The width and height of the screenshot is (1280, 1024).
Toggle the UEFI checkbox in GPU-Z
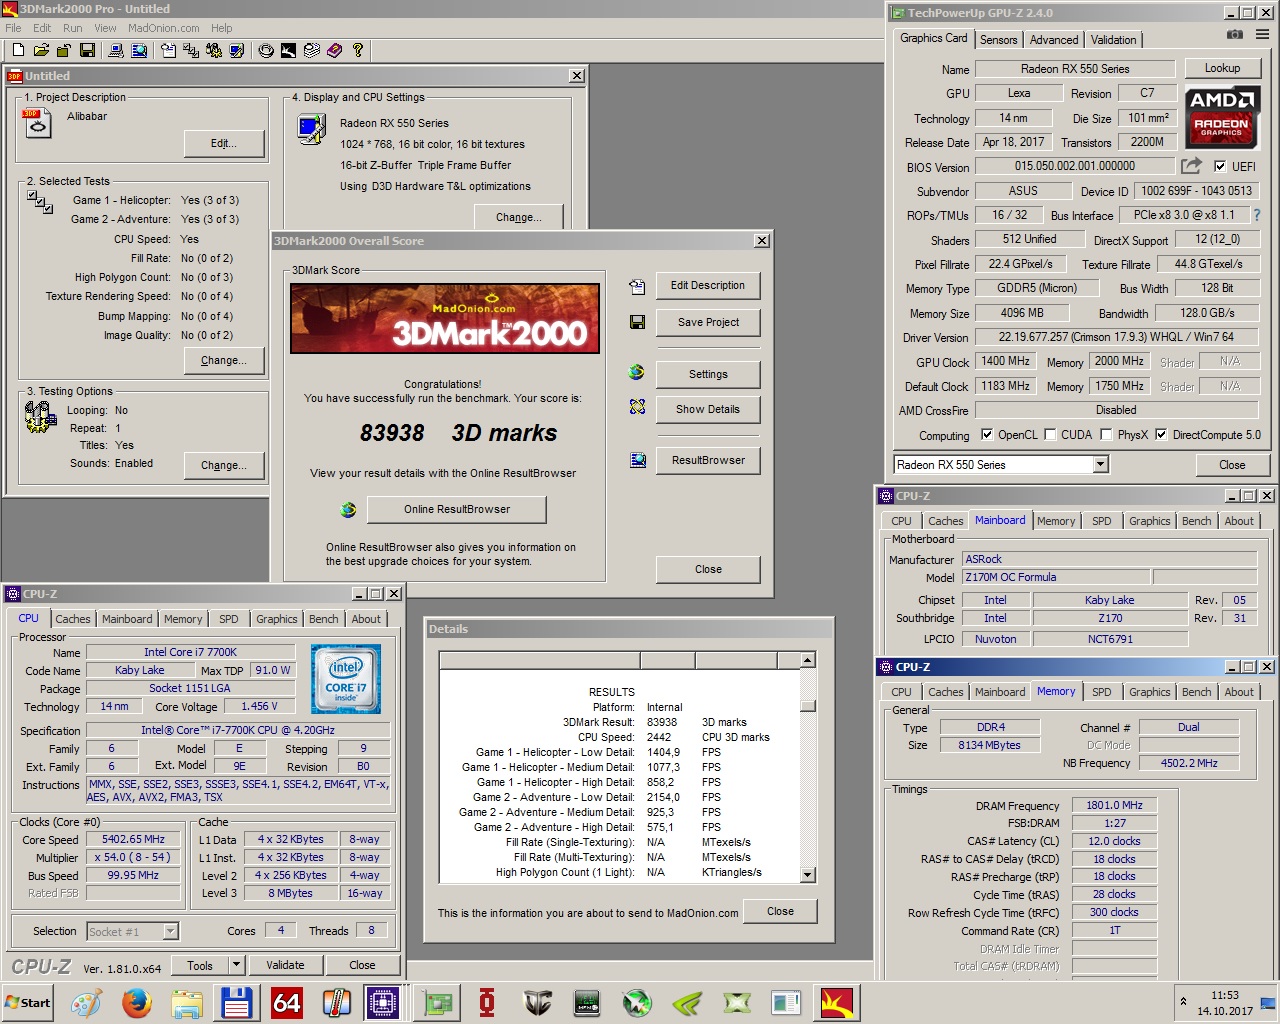(x=1220, y=167)
